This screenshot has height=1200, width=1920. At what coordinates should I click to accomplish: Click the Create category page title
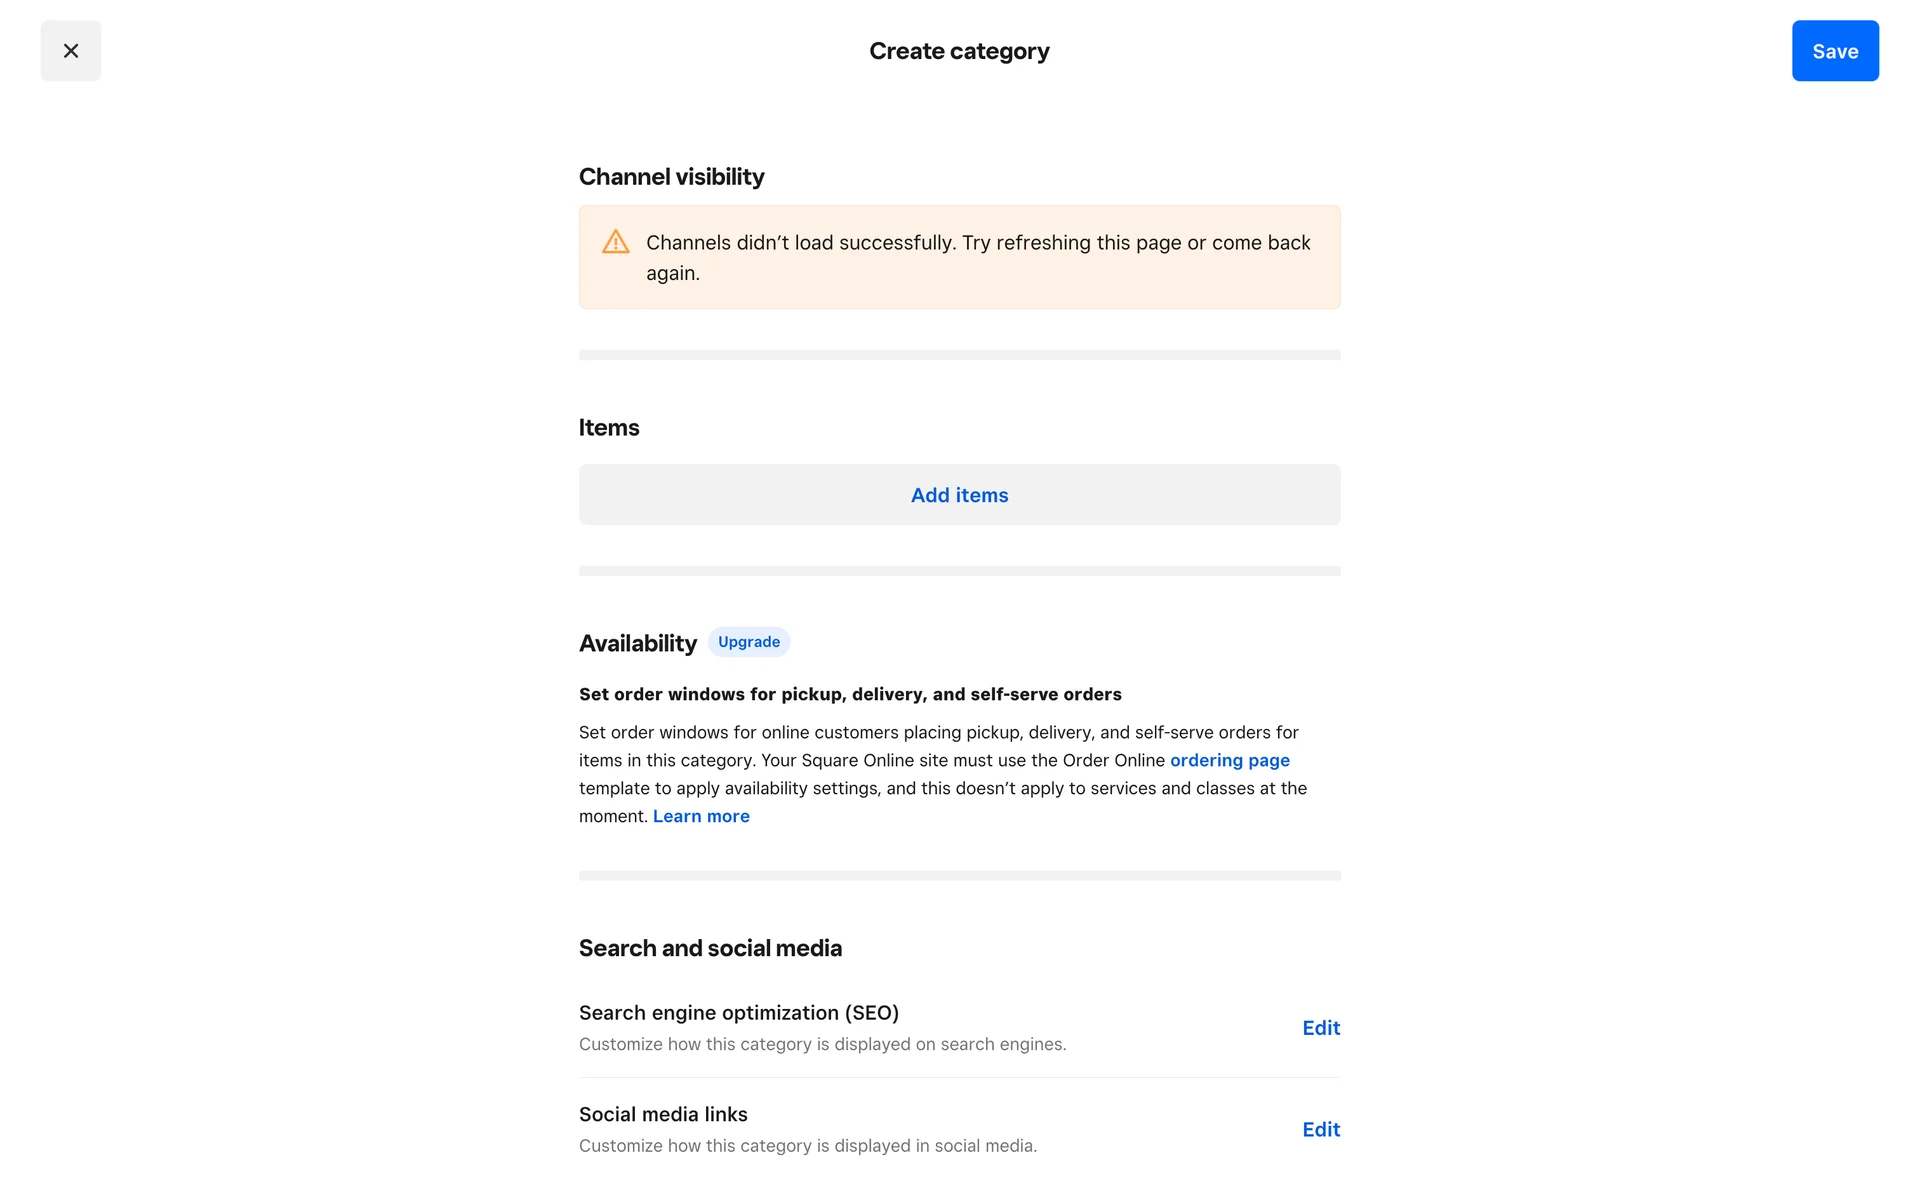[959, 51]
